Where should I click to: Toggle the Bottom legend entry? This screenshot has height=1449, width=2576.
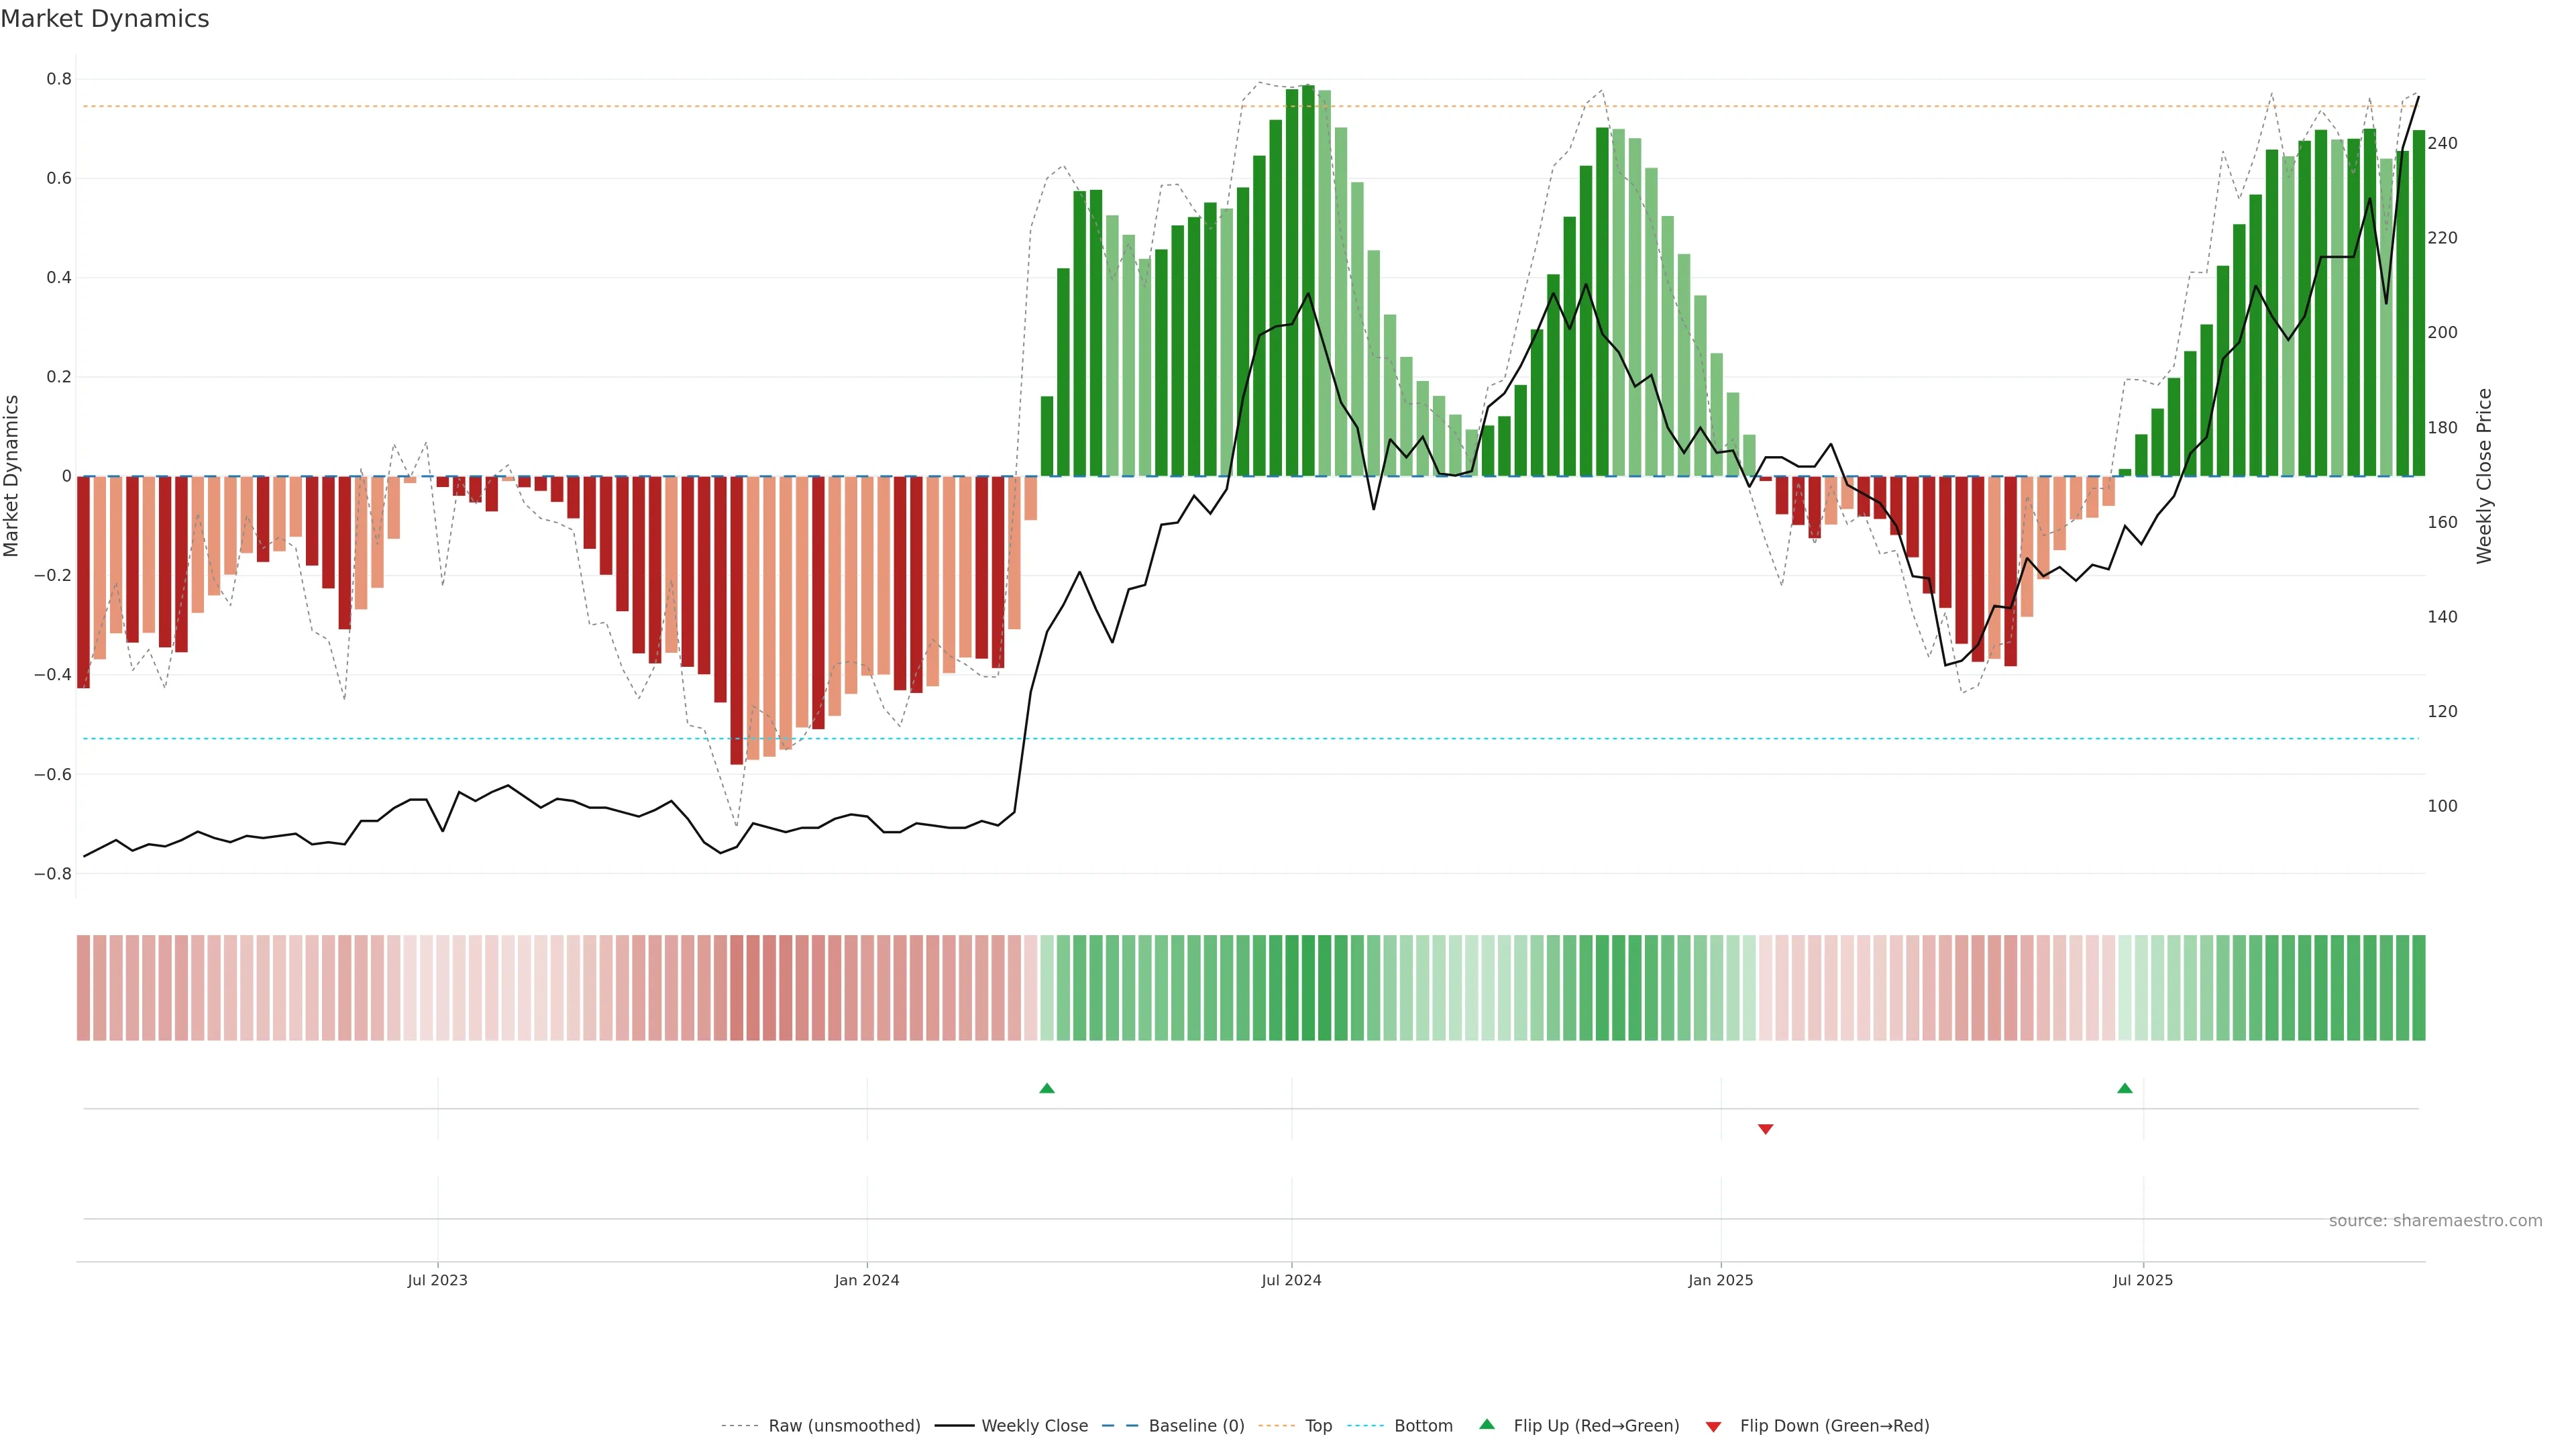pyautogui.click(x=1423, y=1426)
